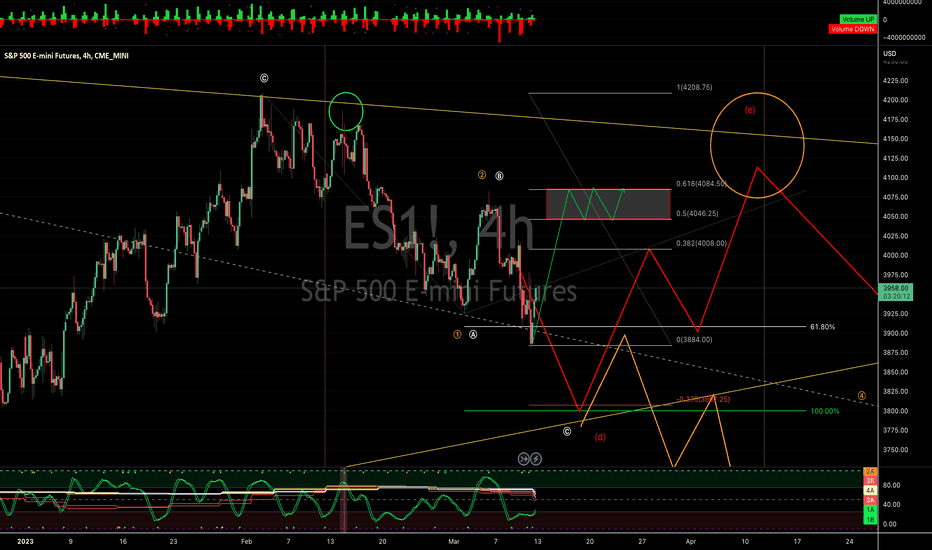This screenshot has width=932, height=550.
Task: Select the red (d) wave label
Action: point(600,437)
